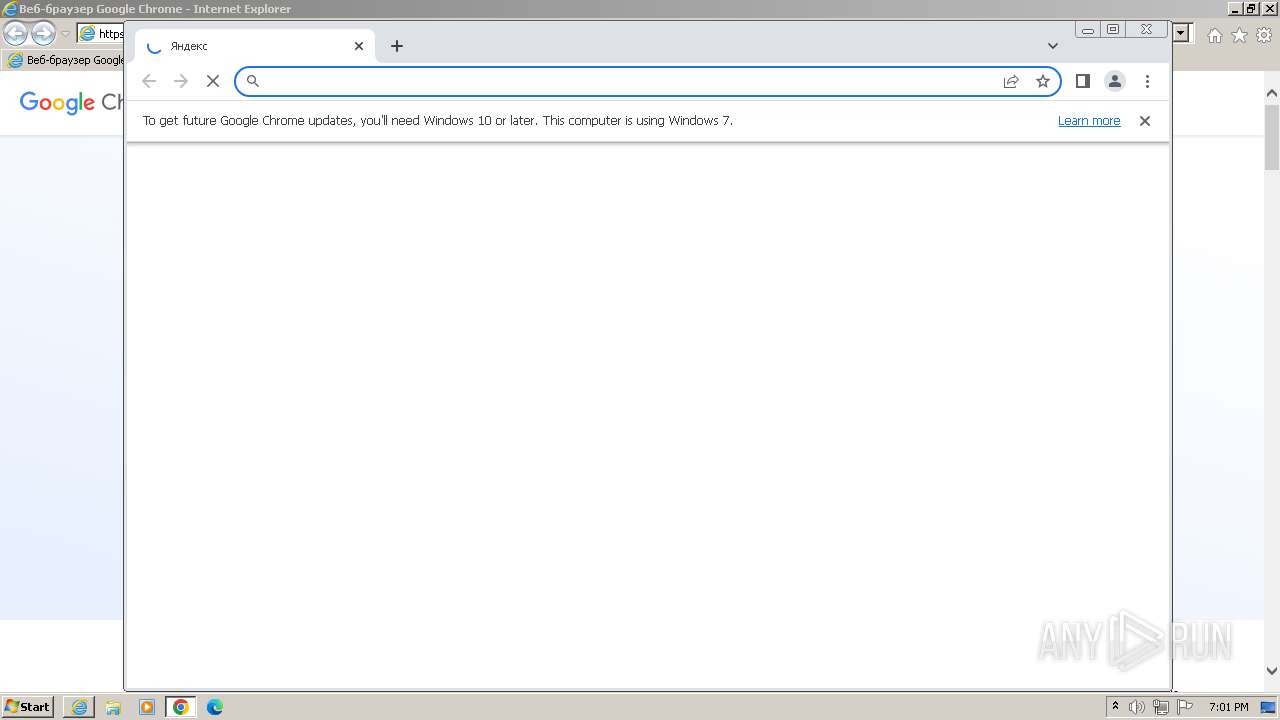1280x720 pixels.
Task: Go forward in Internet Explorer
Action: [43, 33]
